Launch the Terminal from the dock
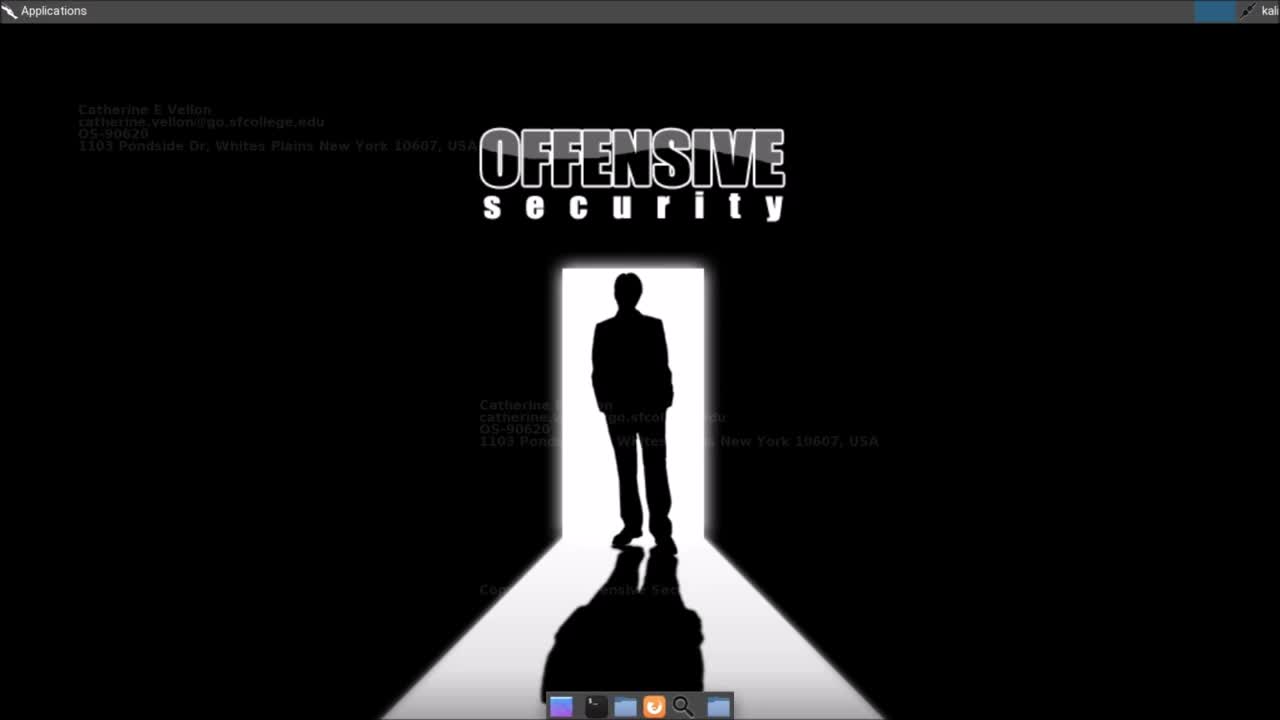Image resolution: width=1280 pixels, height=720 pixels. 596,706
